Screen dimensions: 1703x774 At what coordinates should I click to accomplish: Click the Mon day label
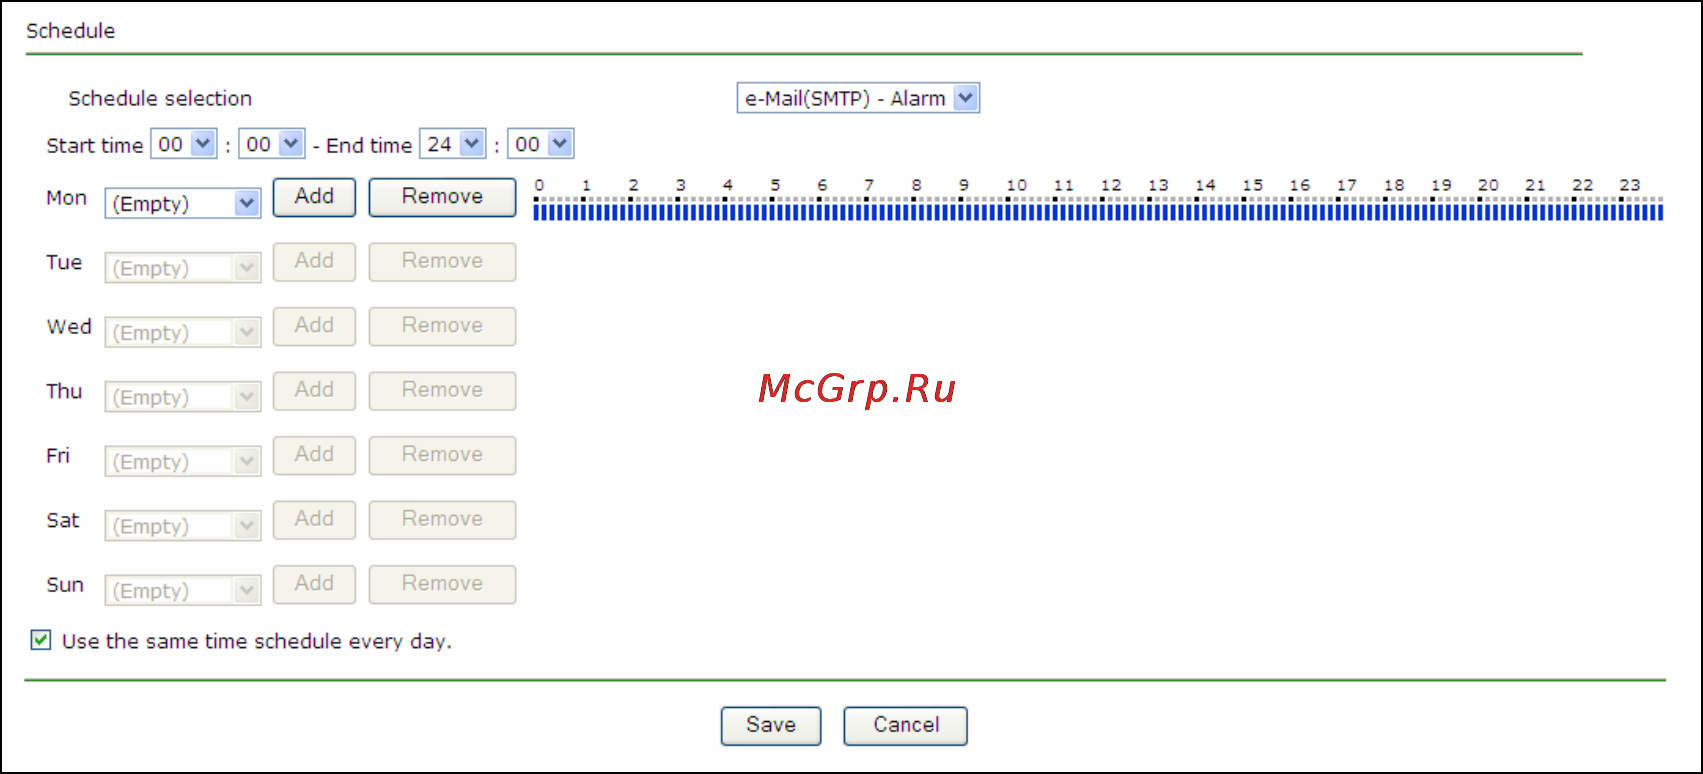(x=66, y=198)
